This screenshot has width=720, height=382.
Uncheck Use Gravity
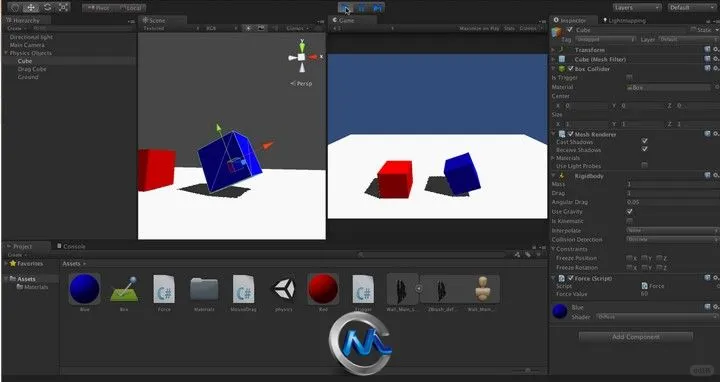point(630,212)
